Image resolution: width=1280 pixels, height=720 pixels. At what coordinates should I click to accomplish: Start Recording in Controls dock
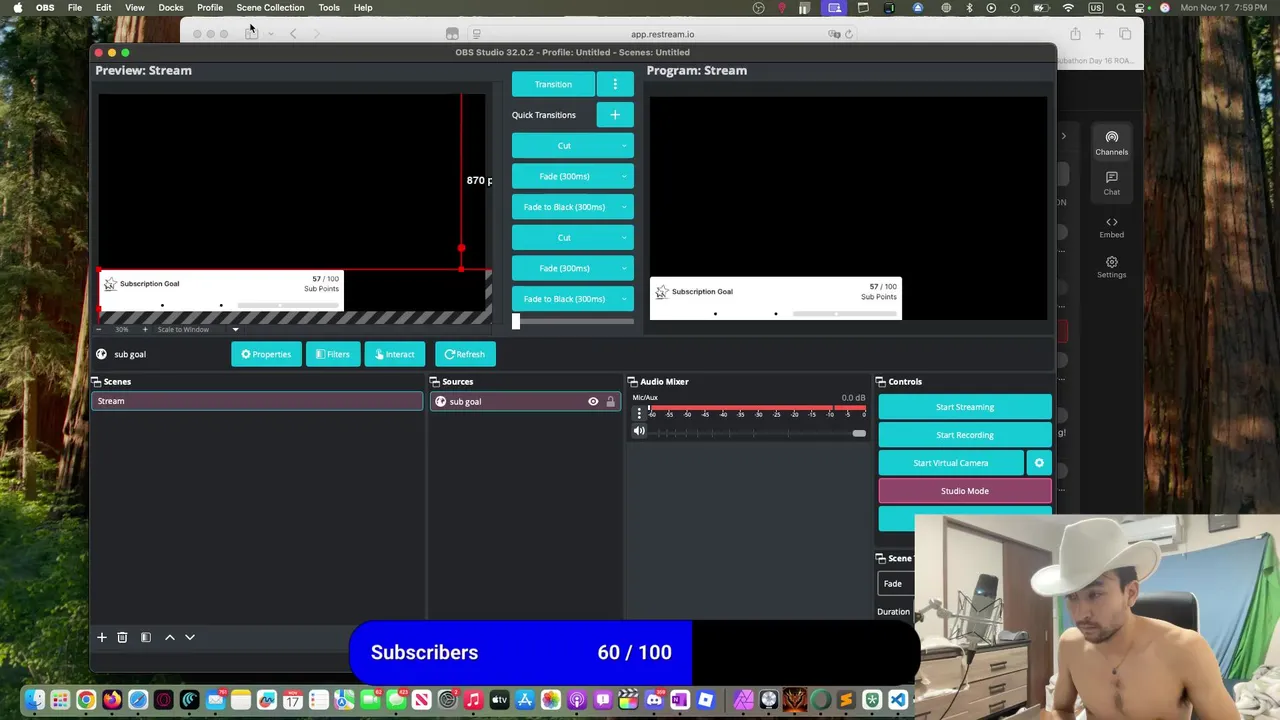tap(965, 435)
